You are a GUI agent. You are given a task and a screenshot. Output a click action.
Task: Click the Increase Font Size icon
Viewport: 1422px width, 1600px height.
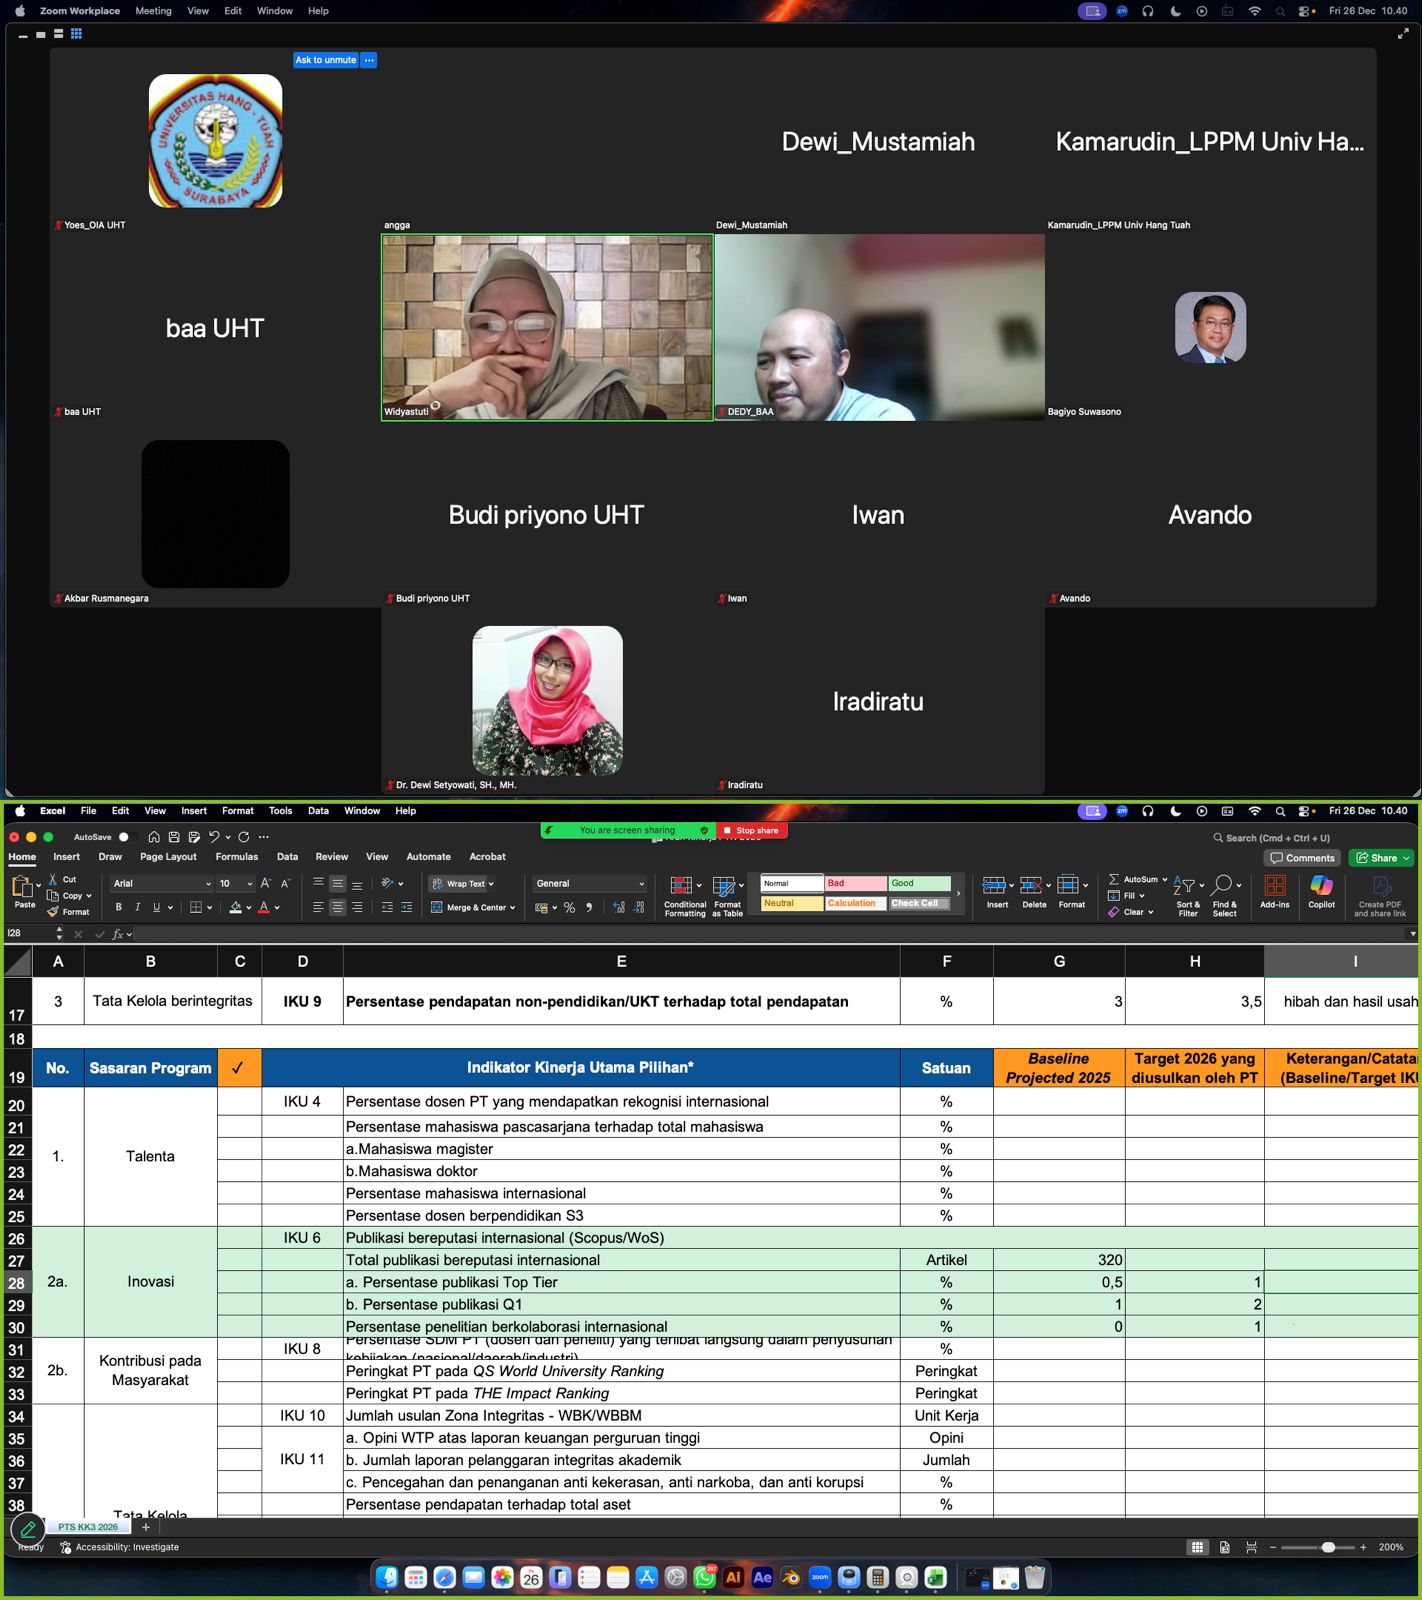[265, 884]
